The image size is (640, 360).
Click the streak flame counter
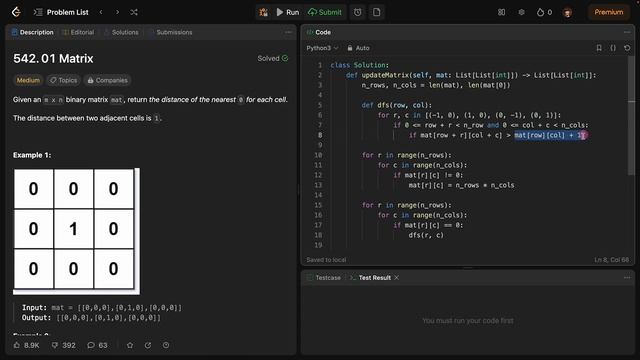pos(544,12)
